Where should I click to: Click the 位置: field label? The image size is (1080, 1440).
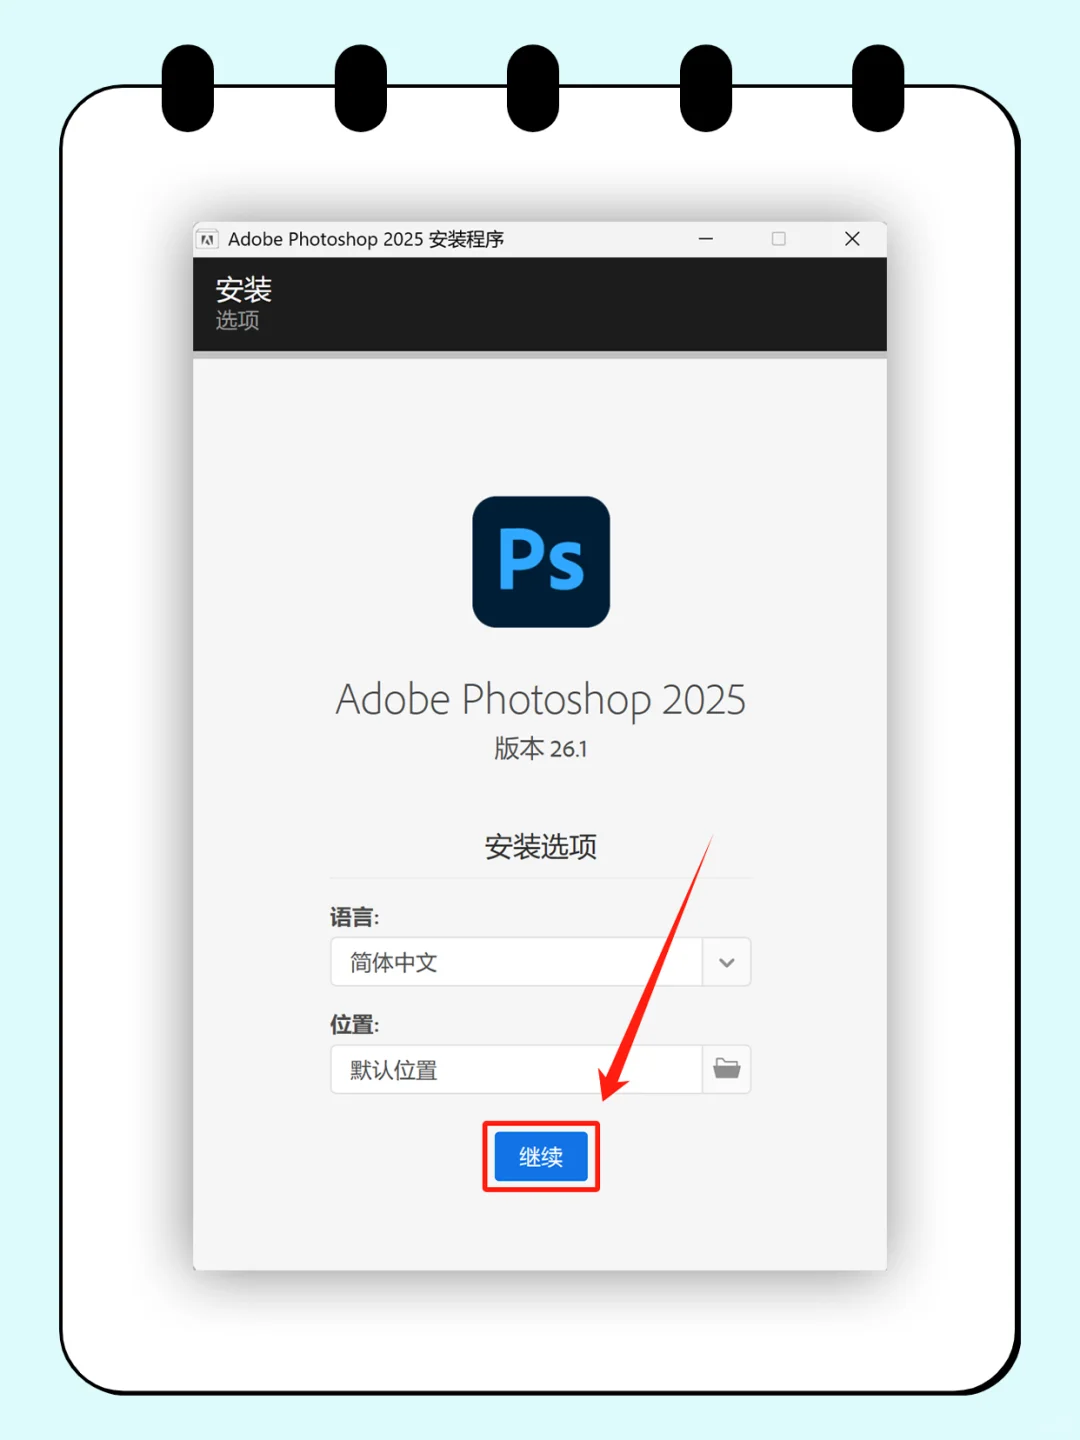[x=355, y=1024]
